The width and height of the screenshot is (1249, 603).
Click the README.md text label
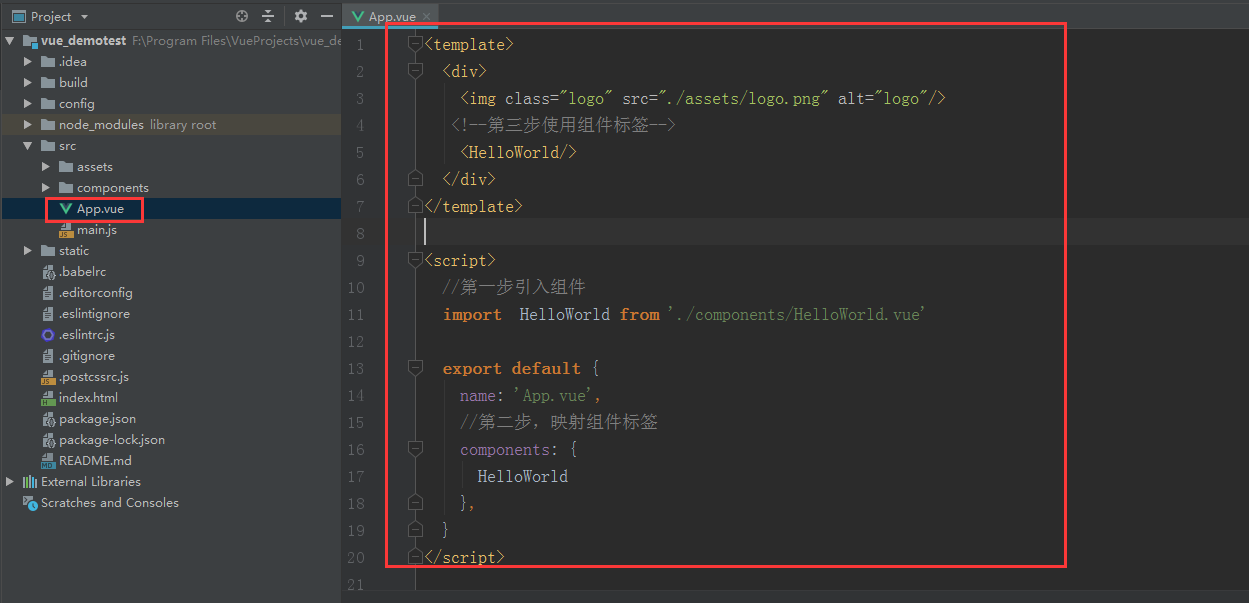tap(95, 461)
